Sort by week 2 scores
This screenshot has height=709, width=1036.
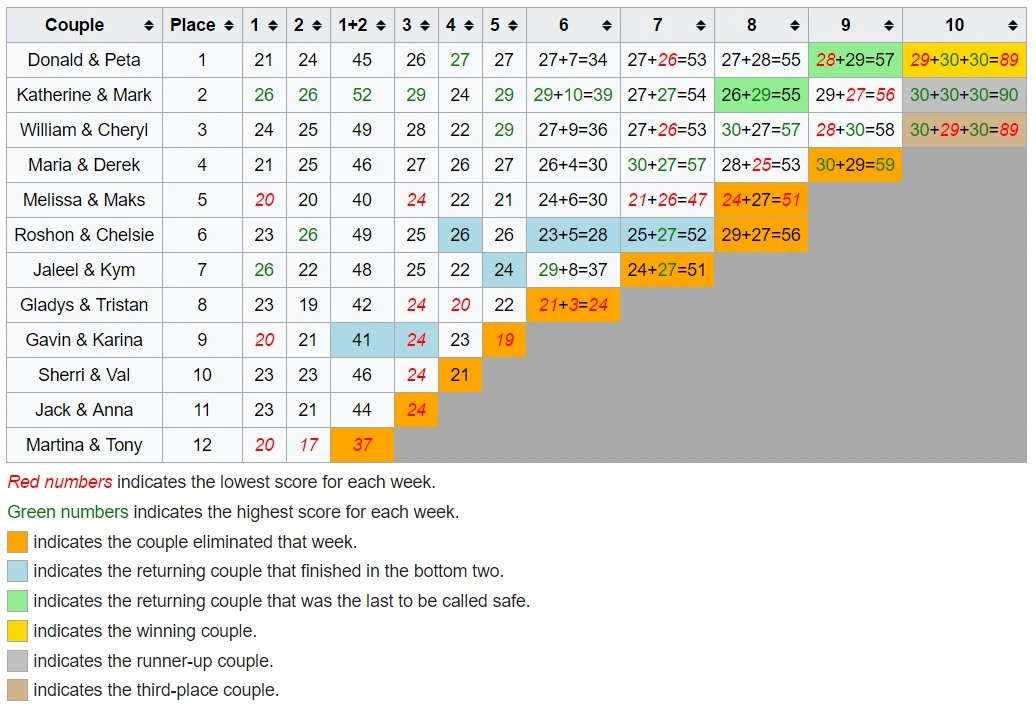(318, 25)
